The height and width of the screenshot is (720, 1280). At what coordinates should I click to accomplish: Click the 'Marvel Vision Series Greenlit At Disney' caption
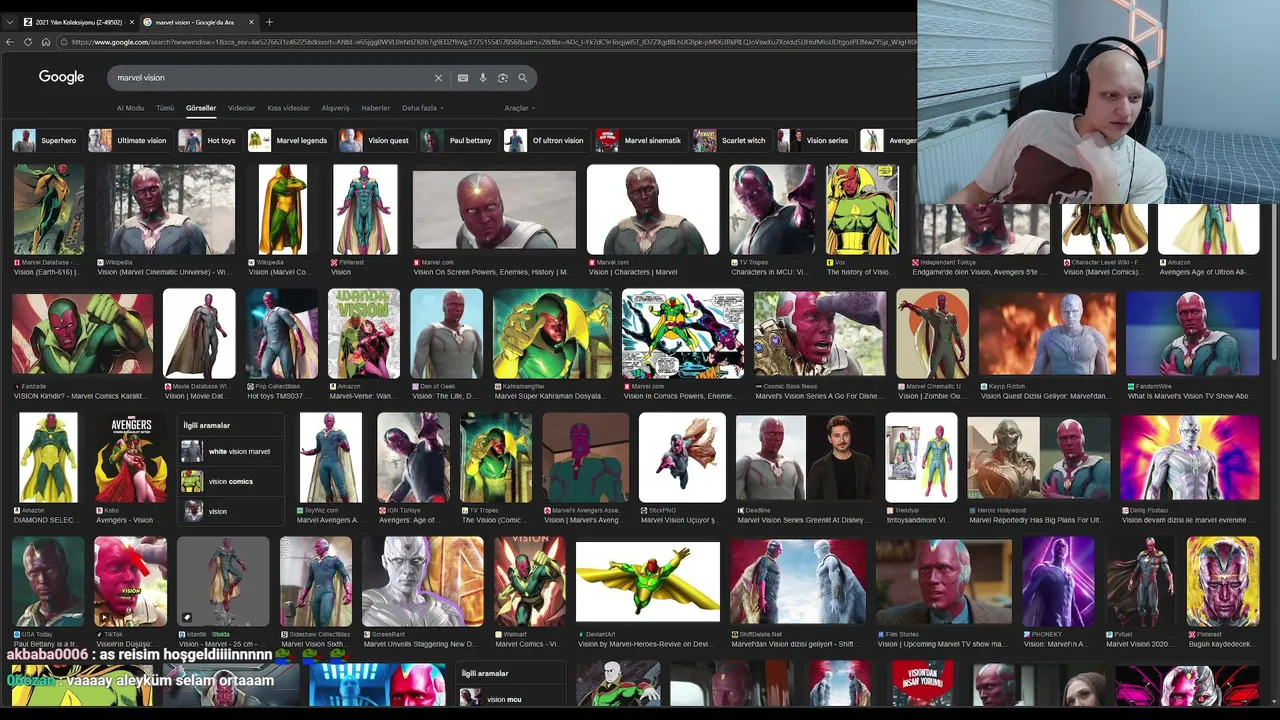coord(803,520)
